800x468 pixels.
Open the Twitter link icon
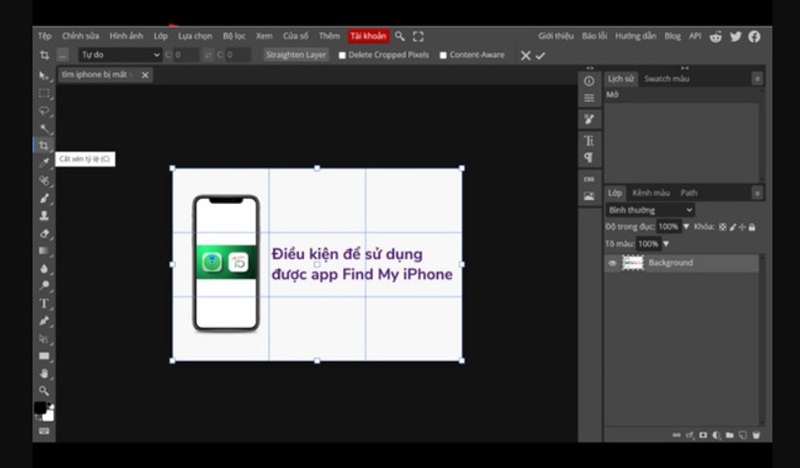coord(735,36)
